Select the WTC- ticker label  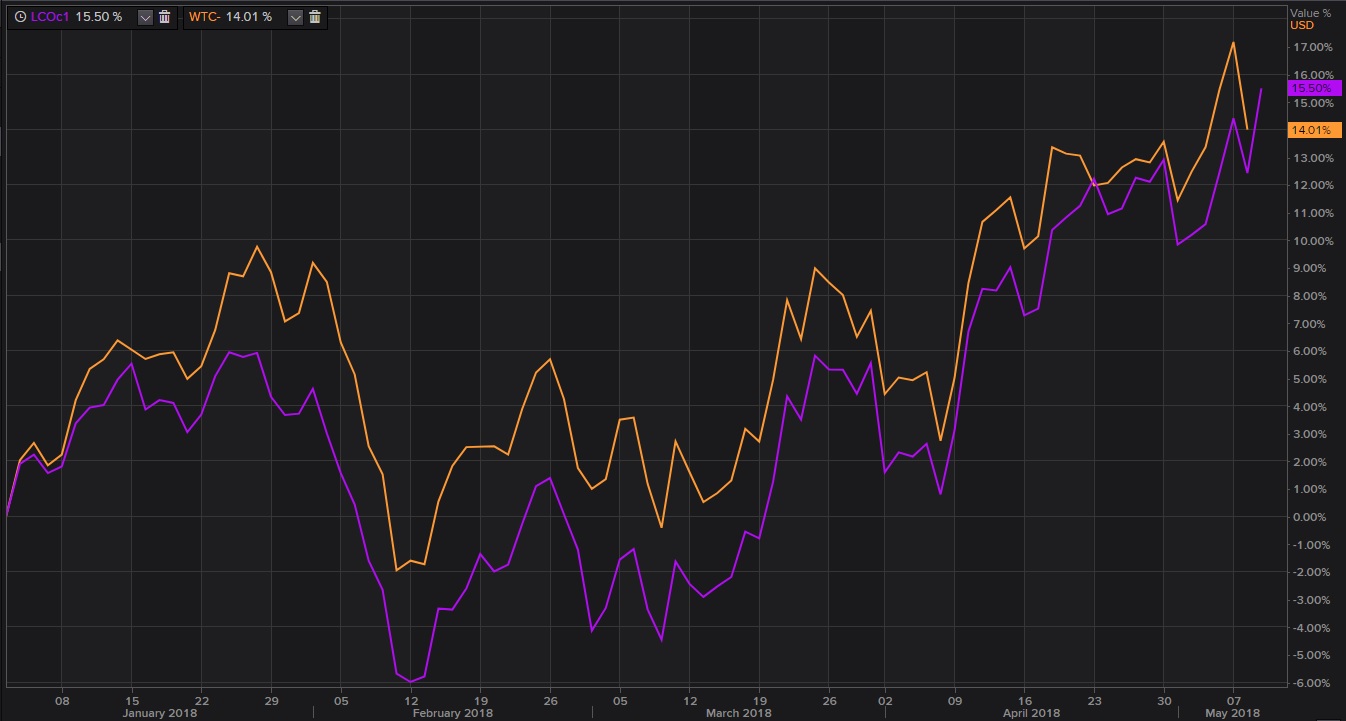click(204, 17)
